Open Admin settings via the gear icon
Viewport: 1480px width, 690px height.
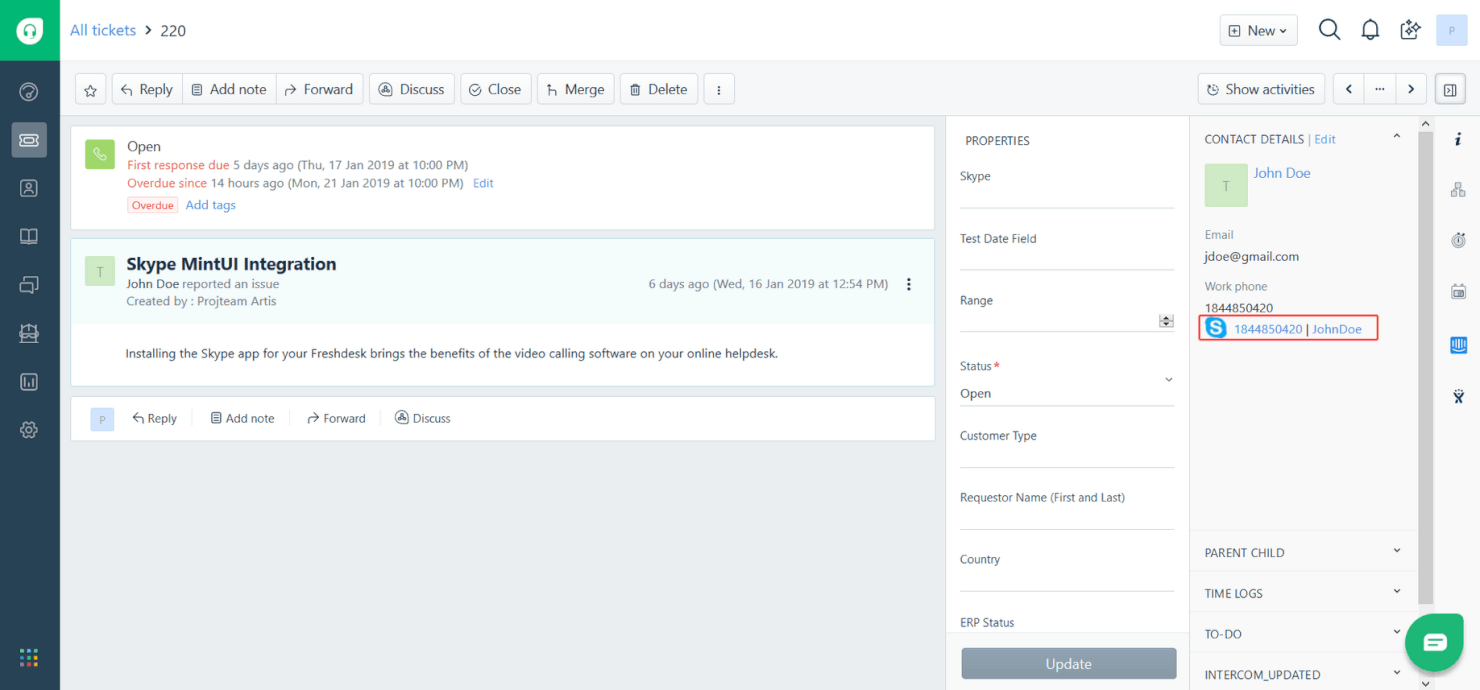[28, 429]
